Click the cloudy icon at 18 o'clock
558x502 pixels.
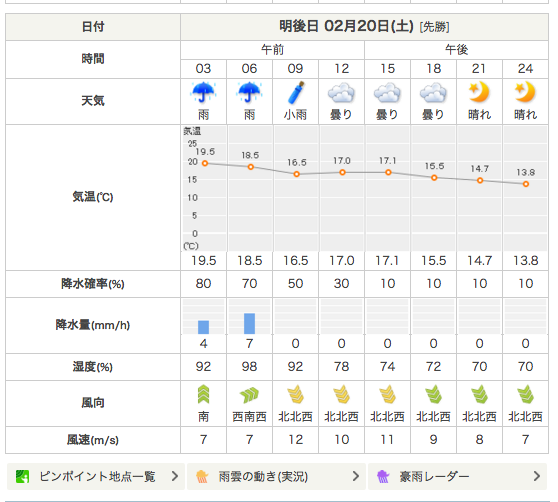tap(433, 93)
